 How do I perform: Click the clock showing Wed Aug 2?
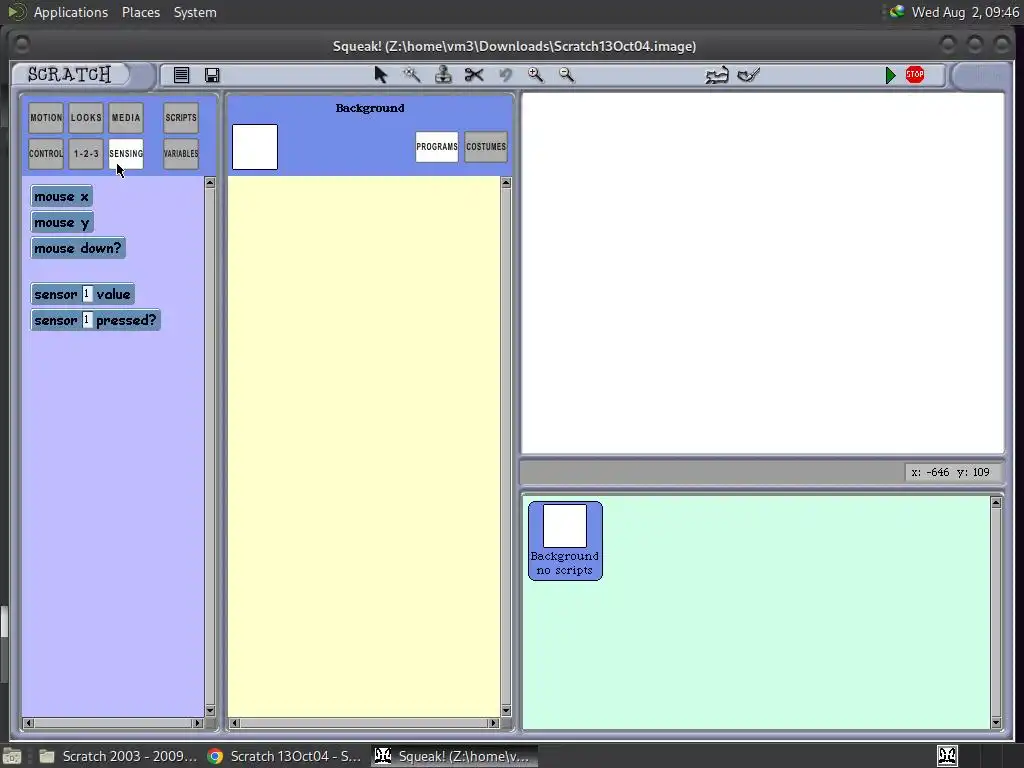tap(965, 12)
